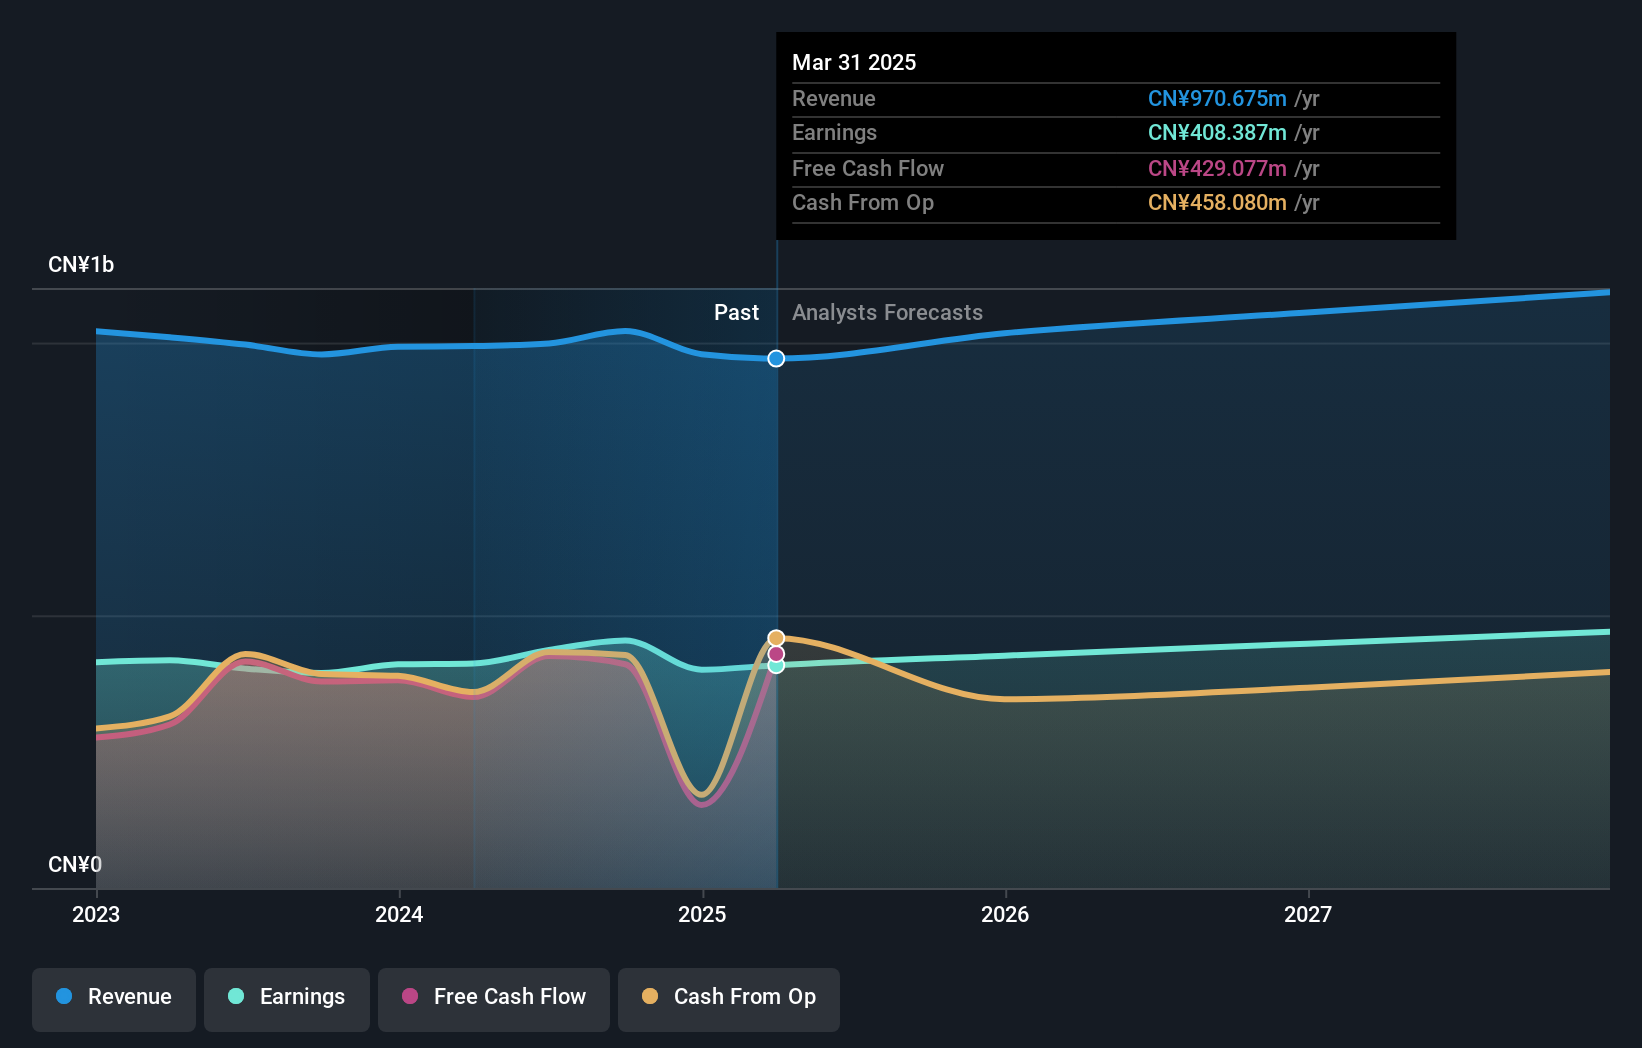This screenshot has height=1048, width=1642.
Task: Click the Revenue row label in tooltip
Action: click(x=834, y=99)
